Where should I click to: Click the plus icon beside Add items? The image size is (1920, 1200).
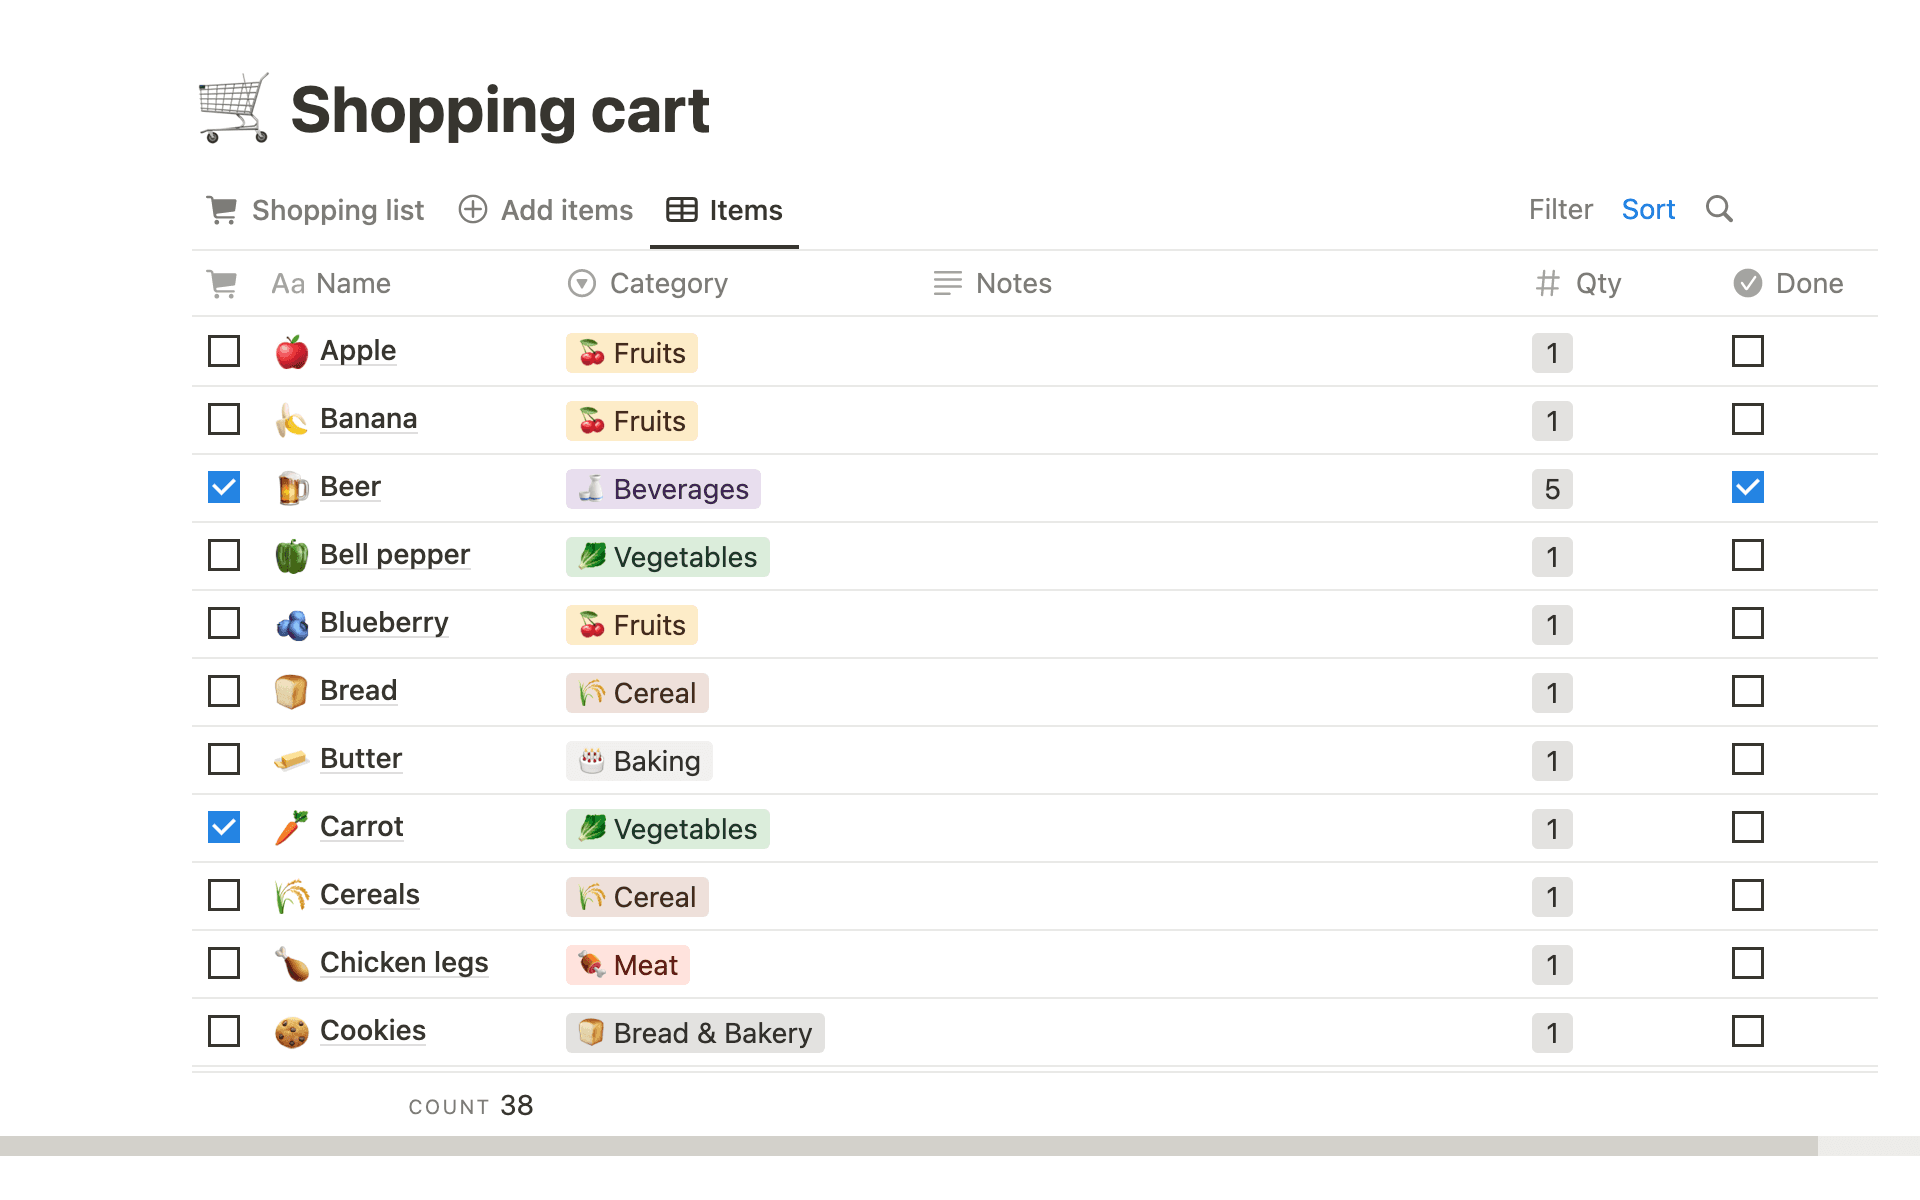click(x=471, y=210)
